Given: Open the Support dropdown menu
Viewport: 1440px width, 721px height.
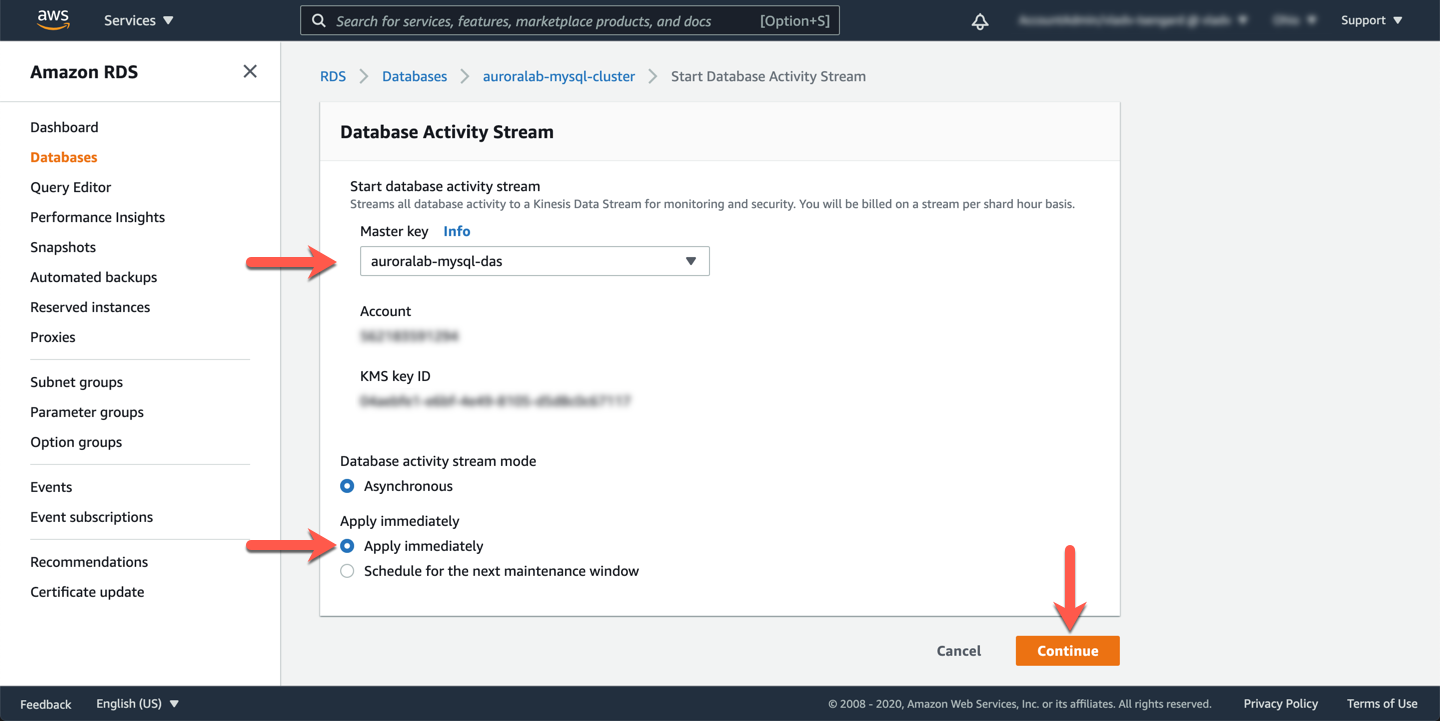Looking at the screenshot, I should tap(1371, 20).
